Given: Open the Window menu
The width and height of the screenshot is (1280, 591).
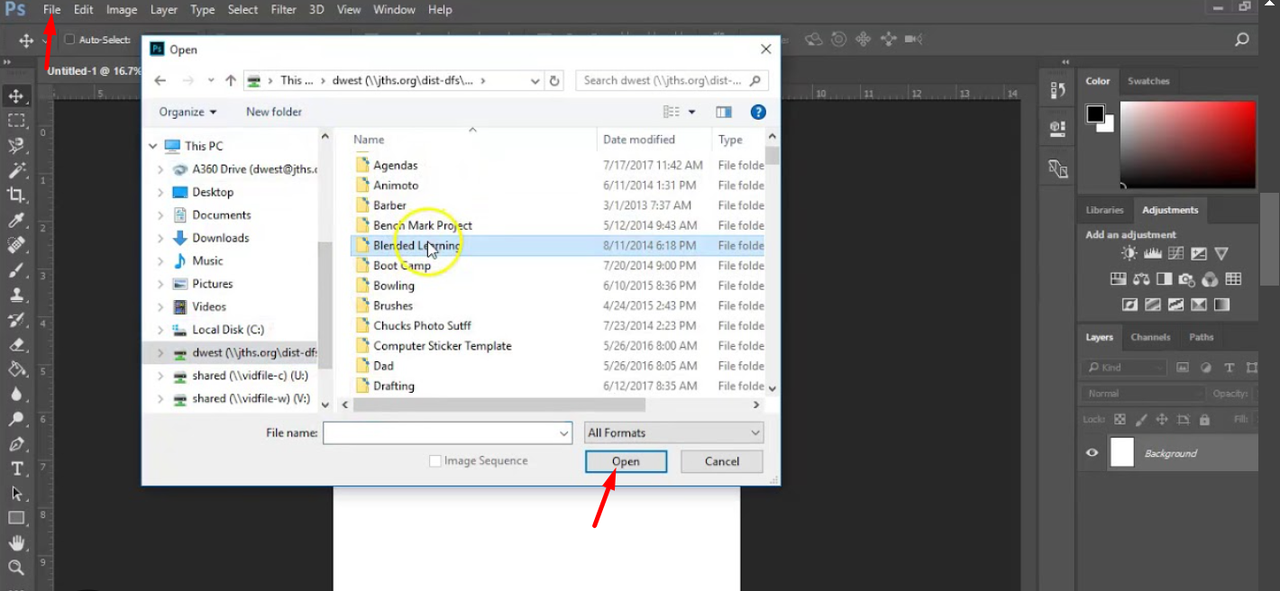Looking at the screenshot, I should [x=394, y=9].
